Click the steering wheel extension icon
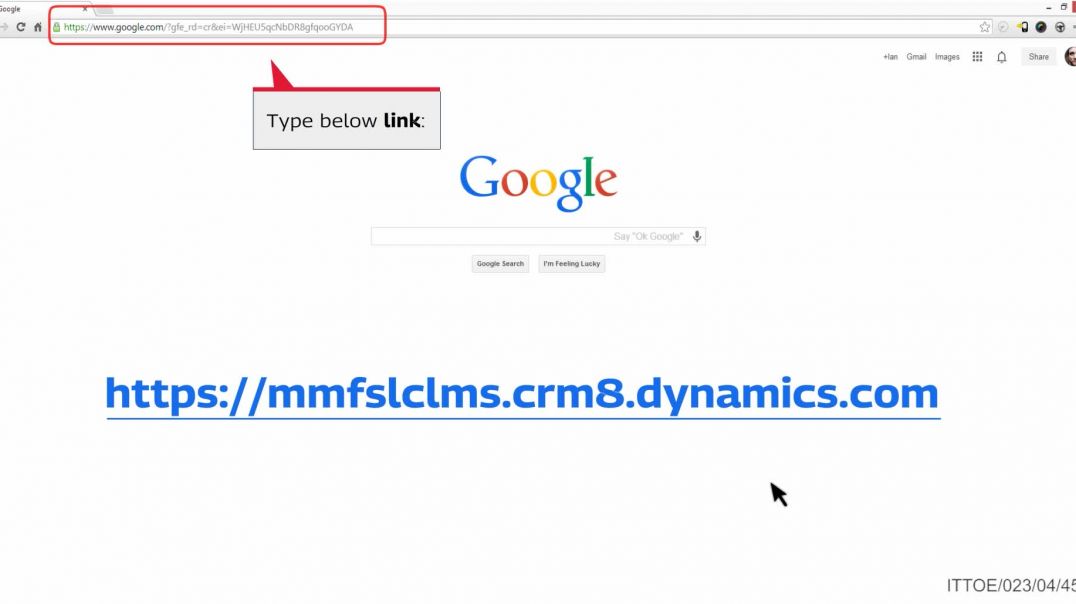The height and width of the screenshot is (604, 1076). pyautogui.click(x=1060, y=27)
